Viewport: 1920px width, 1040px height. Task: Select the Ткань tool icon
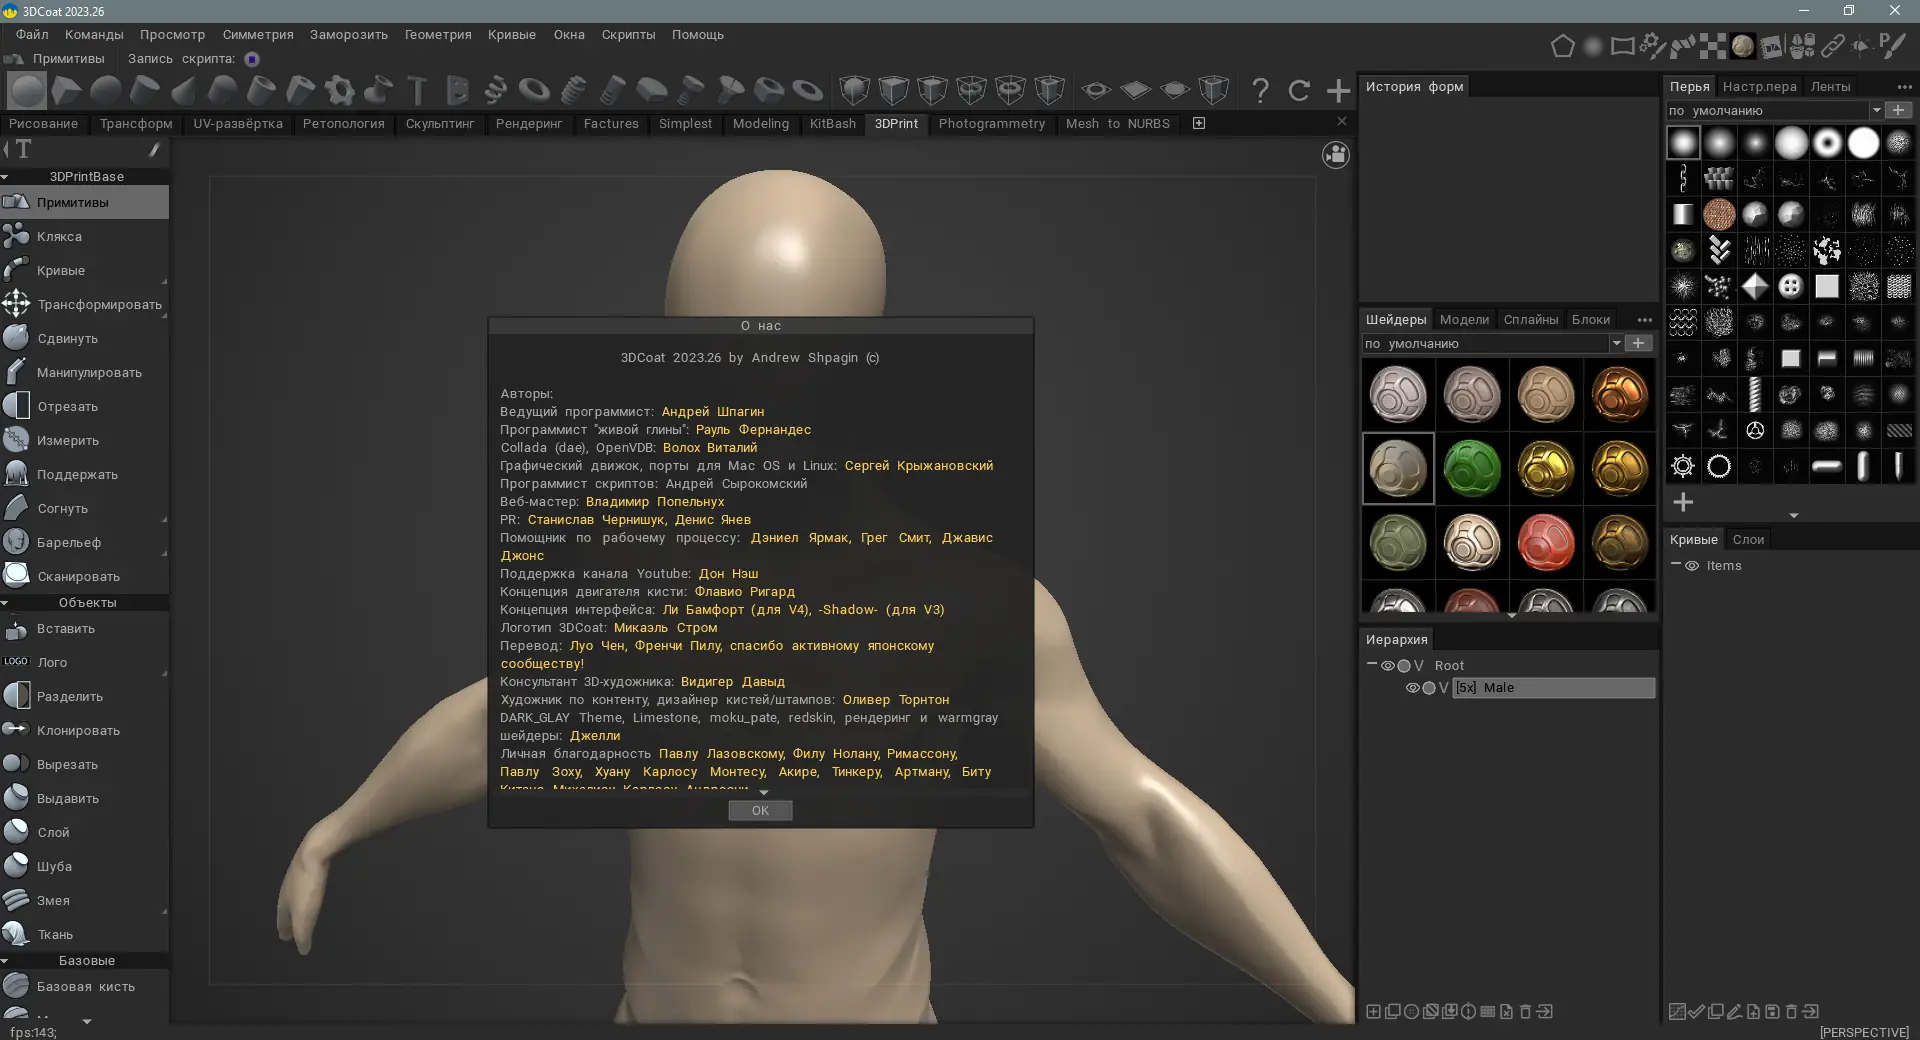[x=16, y=934]
